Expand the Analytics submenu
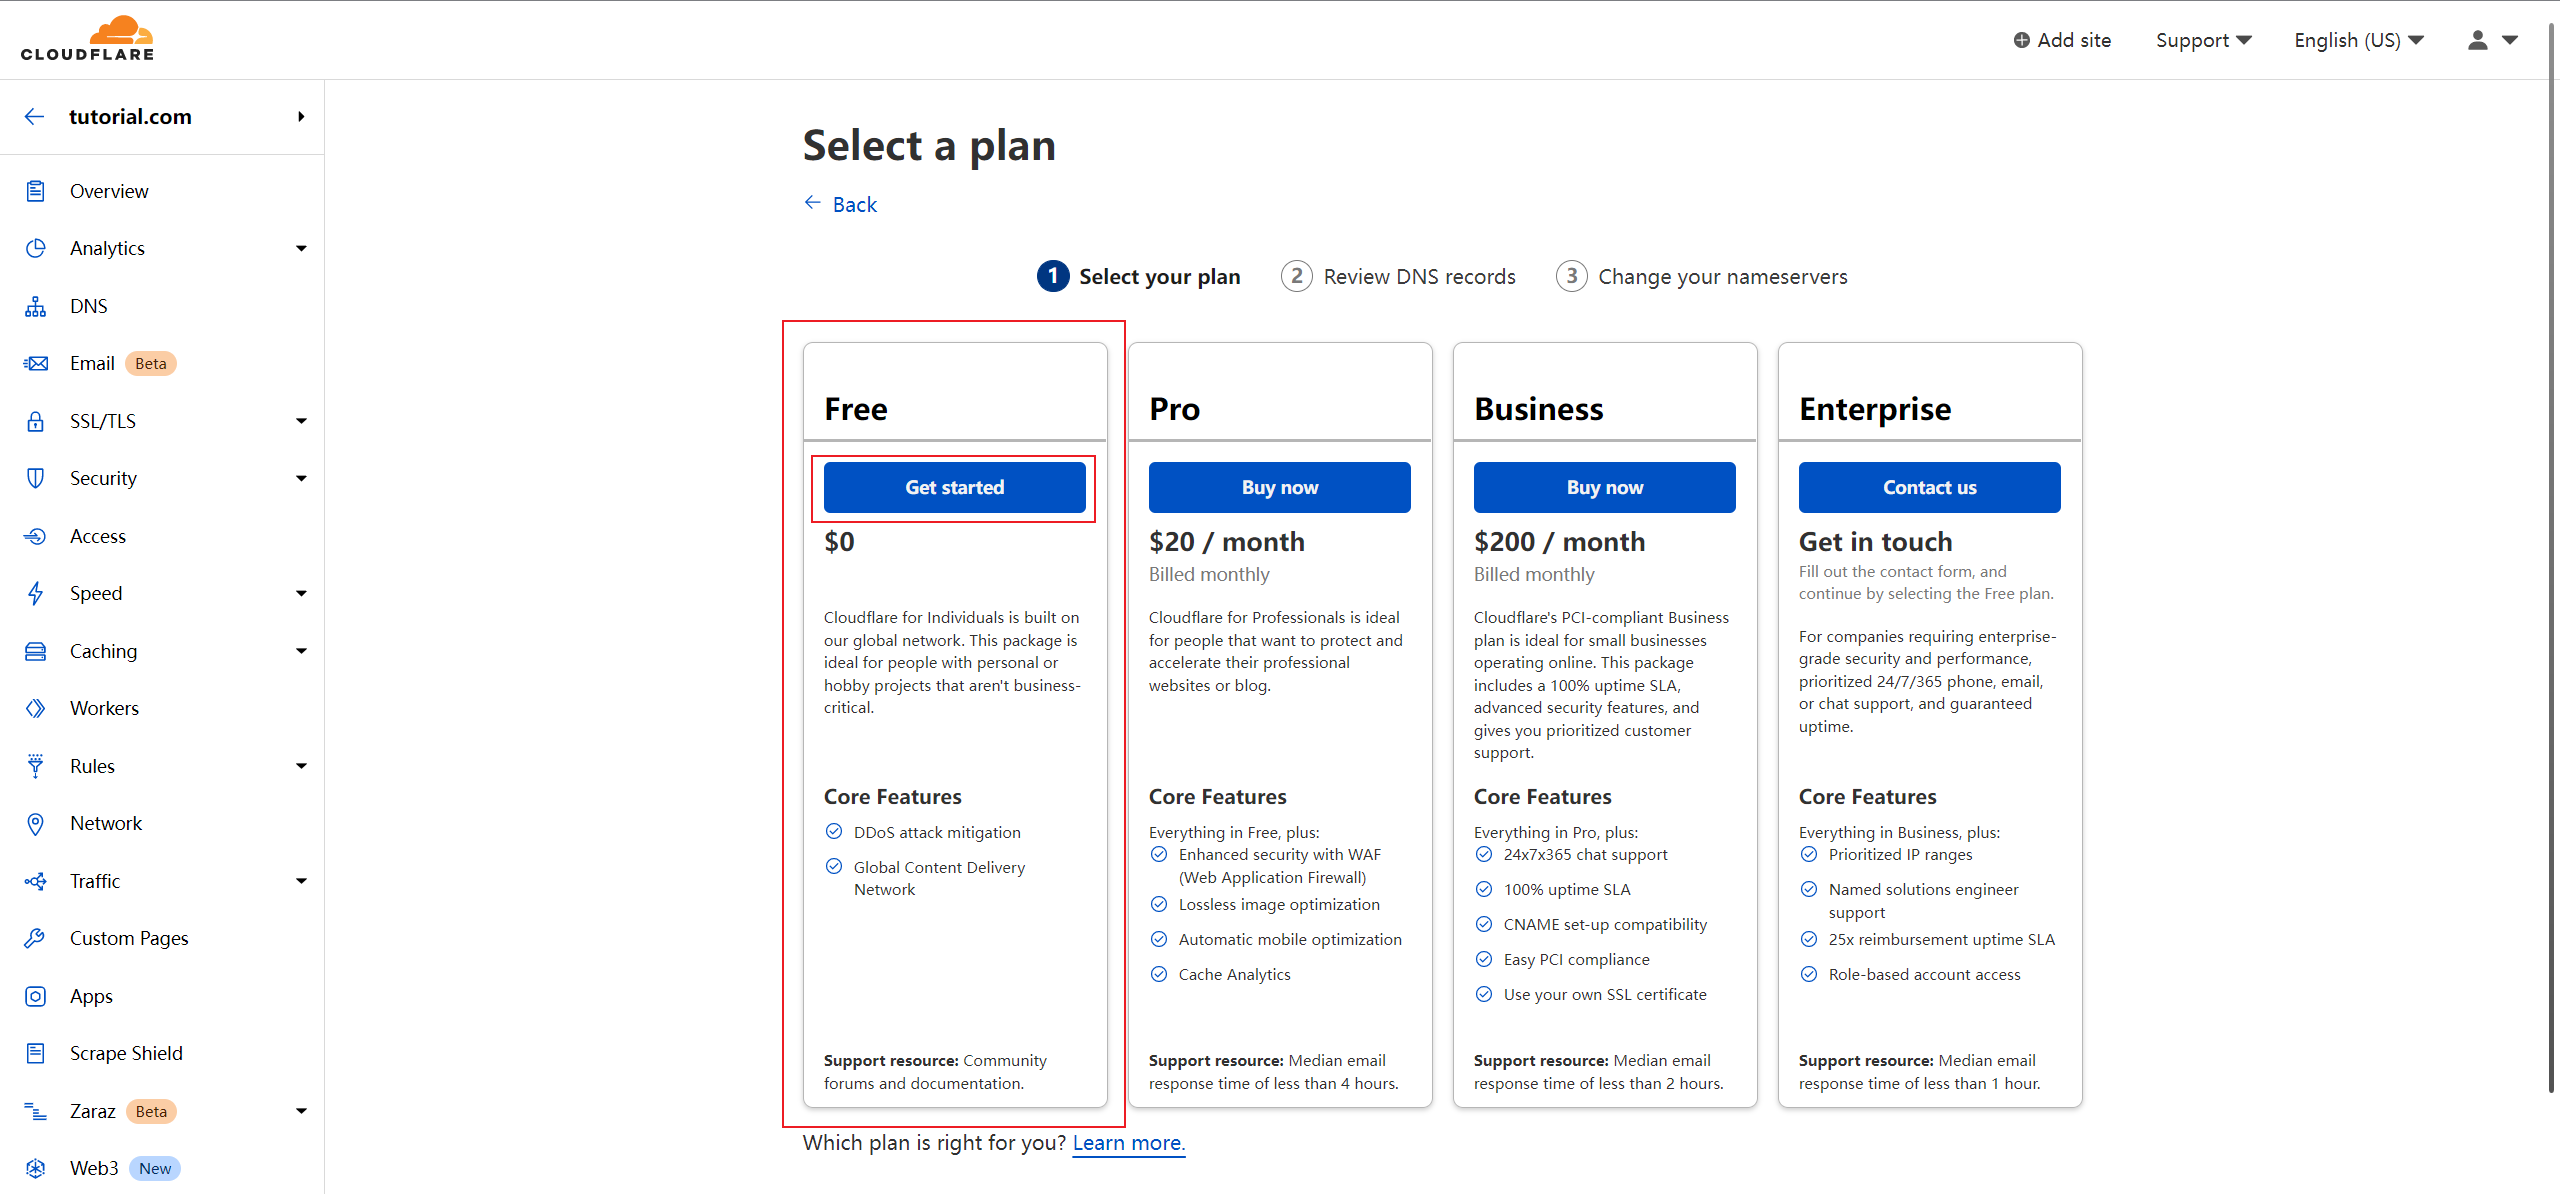This screenshot has width=2560, height=1194. 300,247
